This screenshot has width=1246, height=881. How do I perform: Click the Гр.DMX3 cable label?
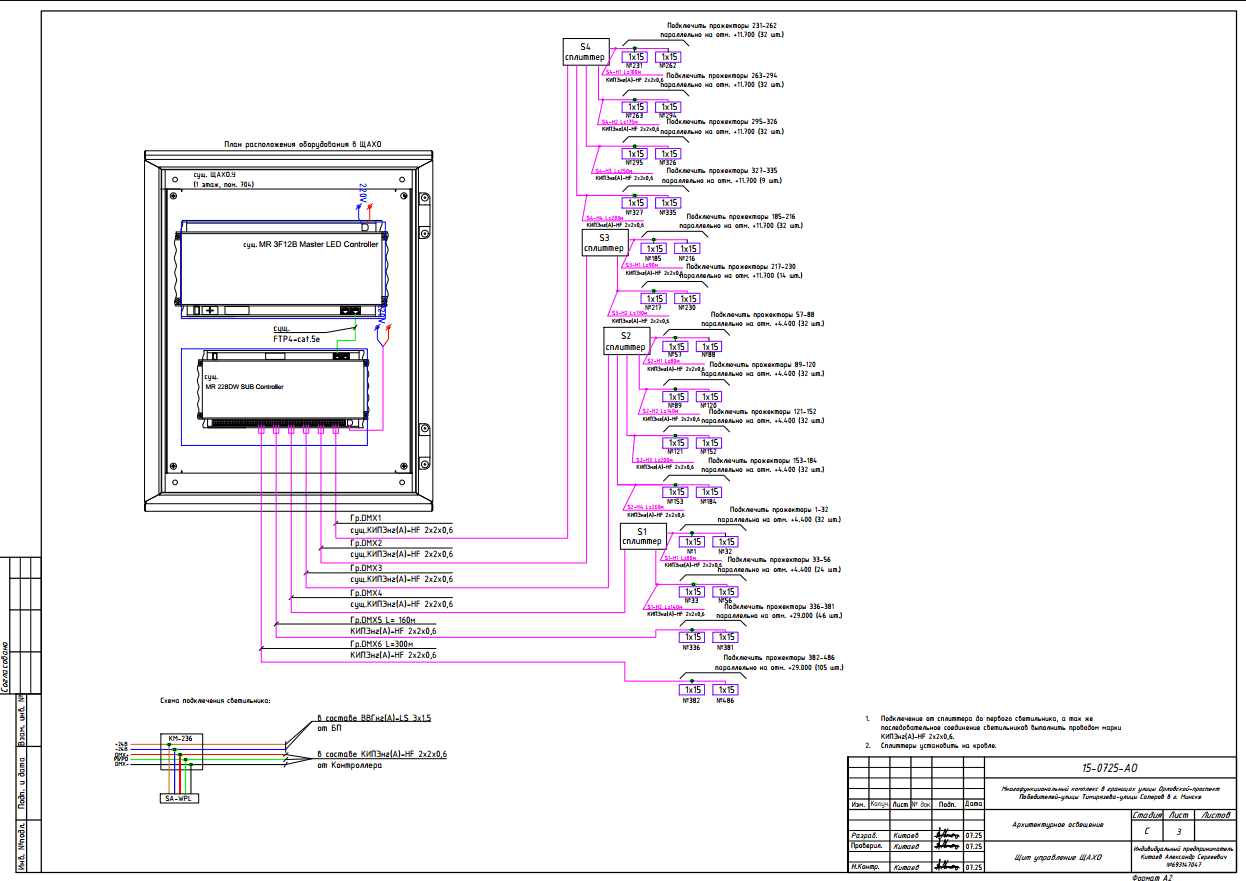click(x=366, y=568)
